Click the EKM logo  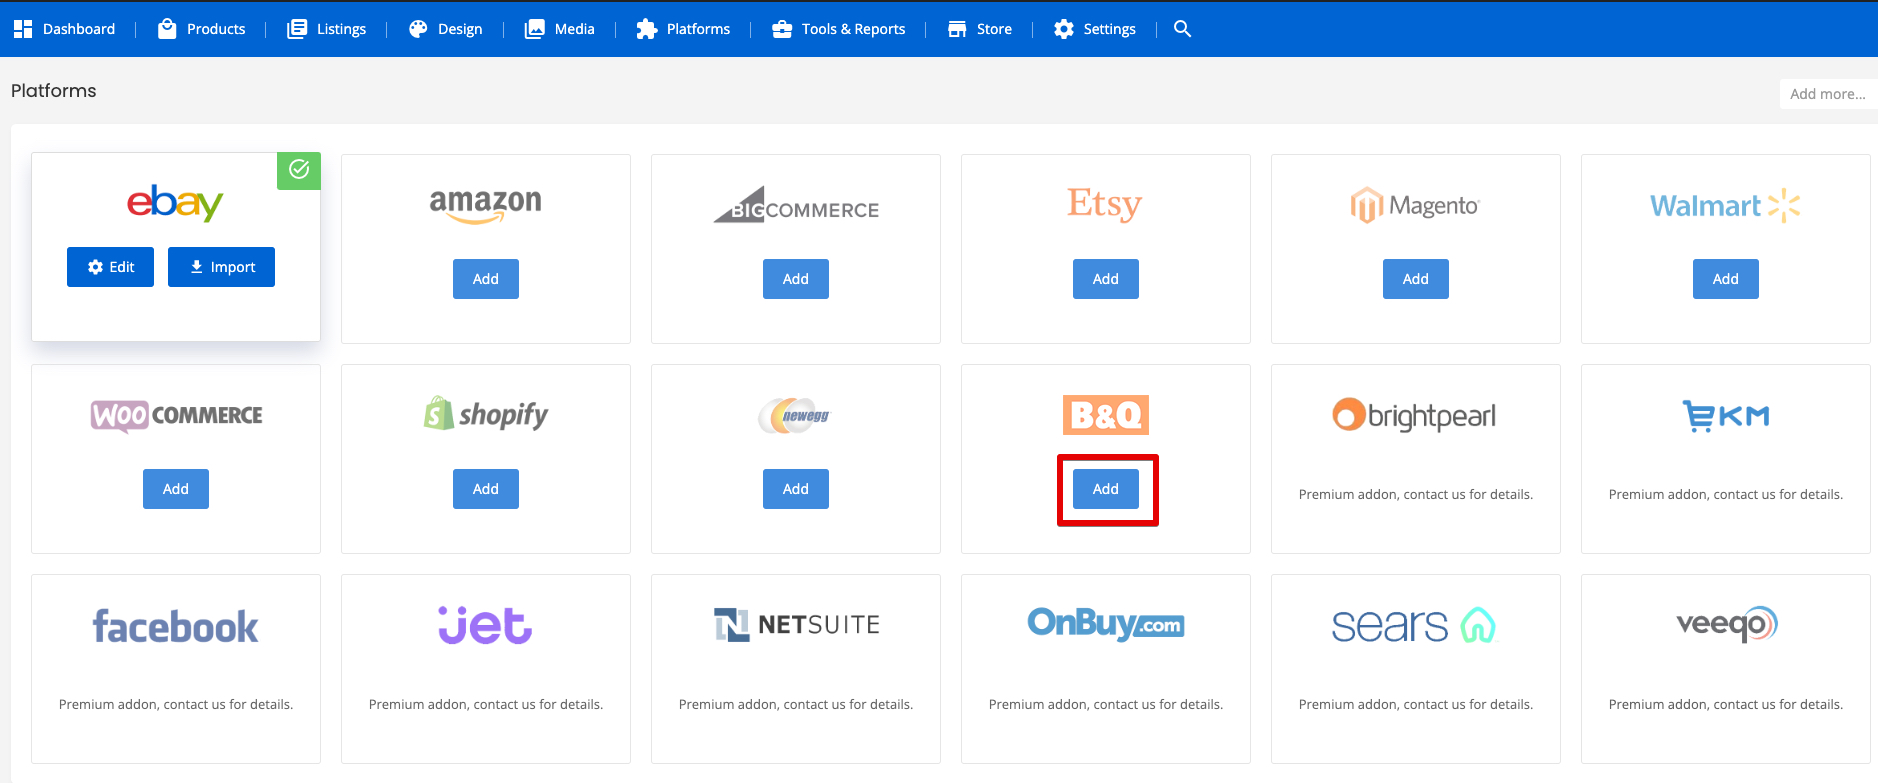[1726, 415]
